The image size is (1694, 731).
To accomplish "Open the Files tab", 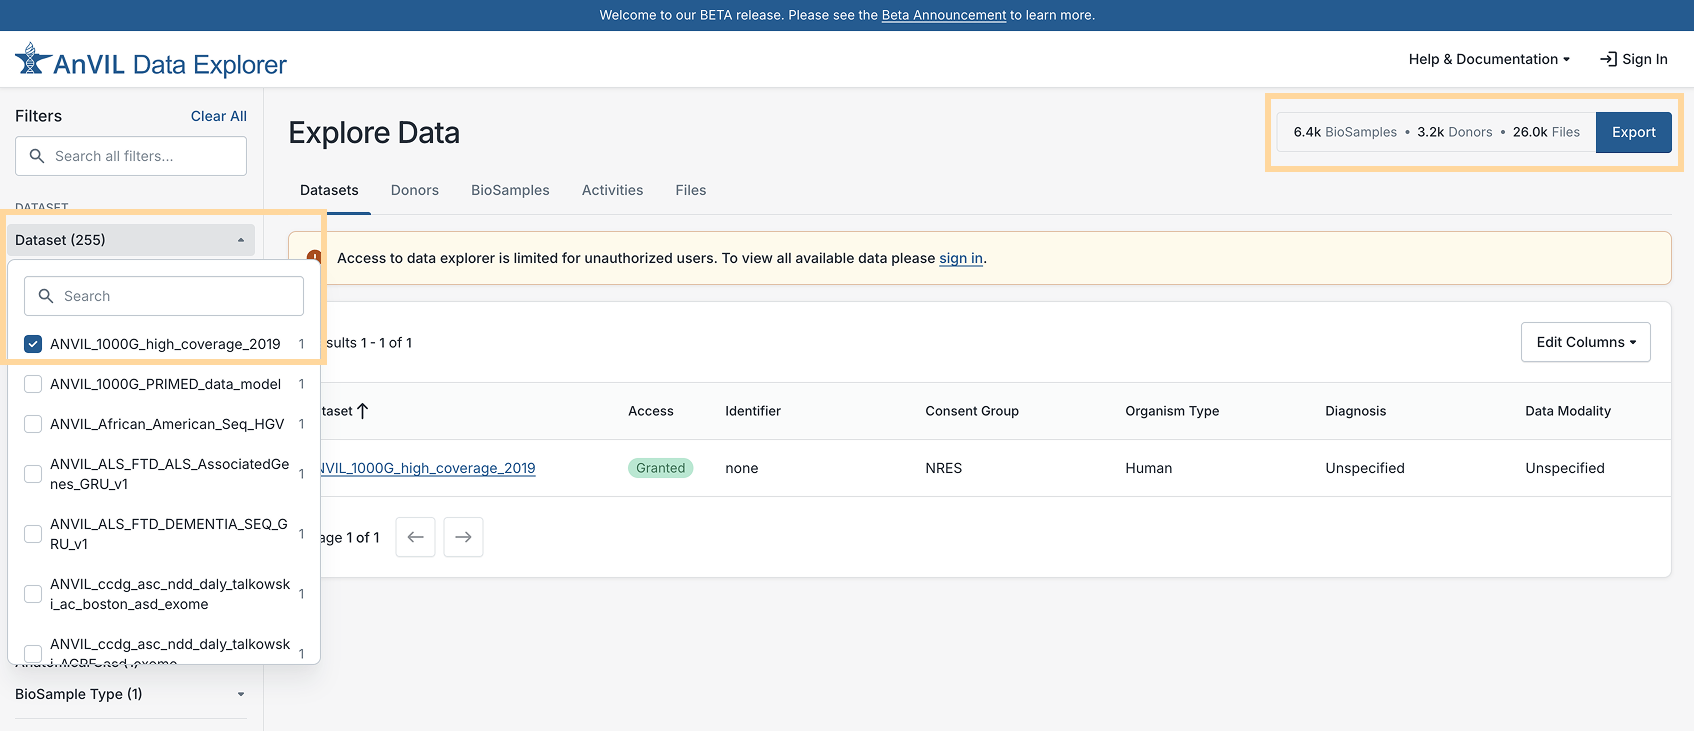I will point(690,190).
